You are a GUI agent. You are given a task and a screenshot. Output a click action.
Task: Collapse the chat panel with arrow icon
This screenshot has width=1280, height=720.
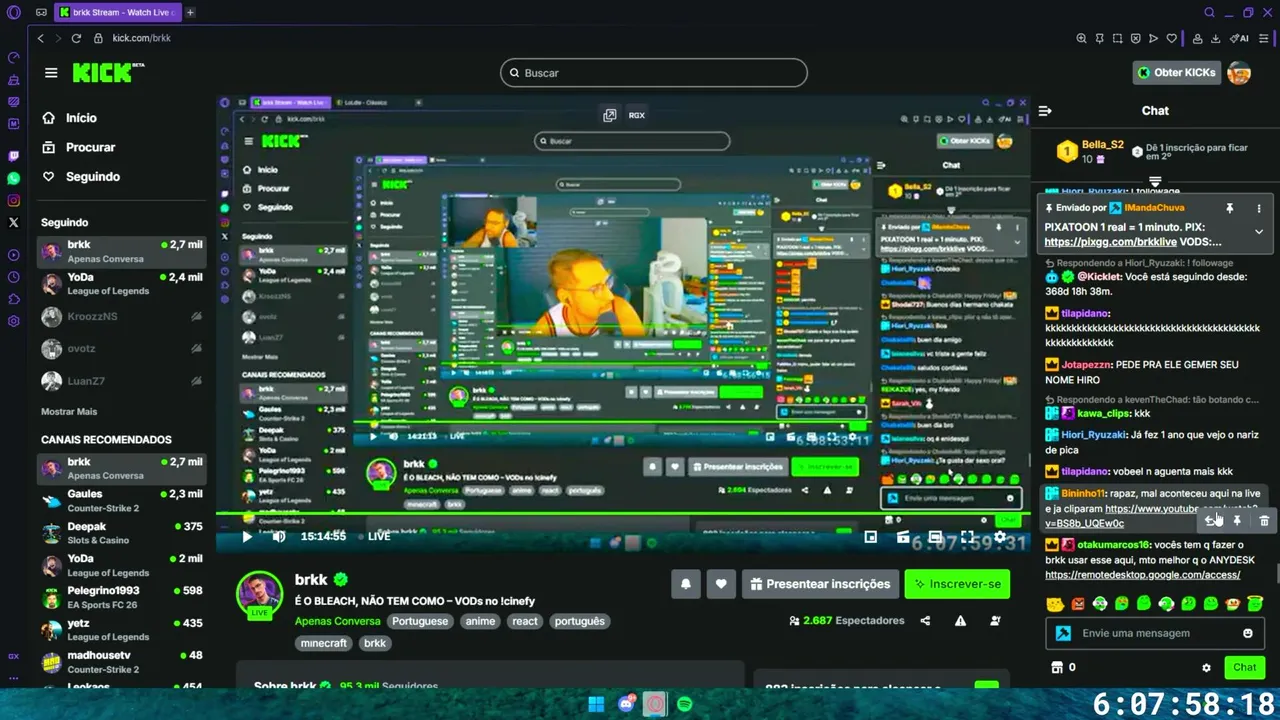(x=1045, y=111)
